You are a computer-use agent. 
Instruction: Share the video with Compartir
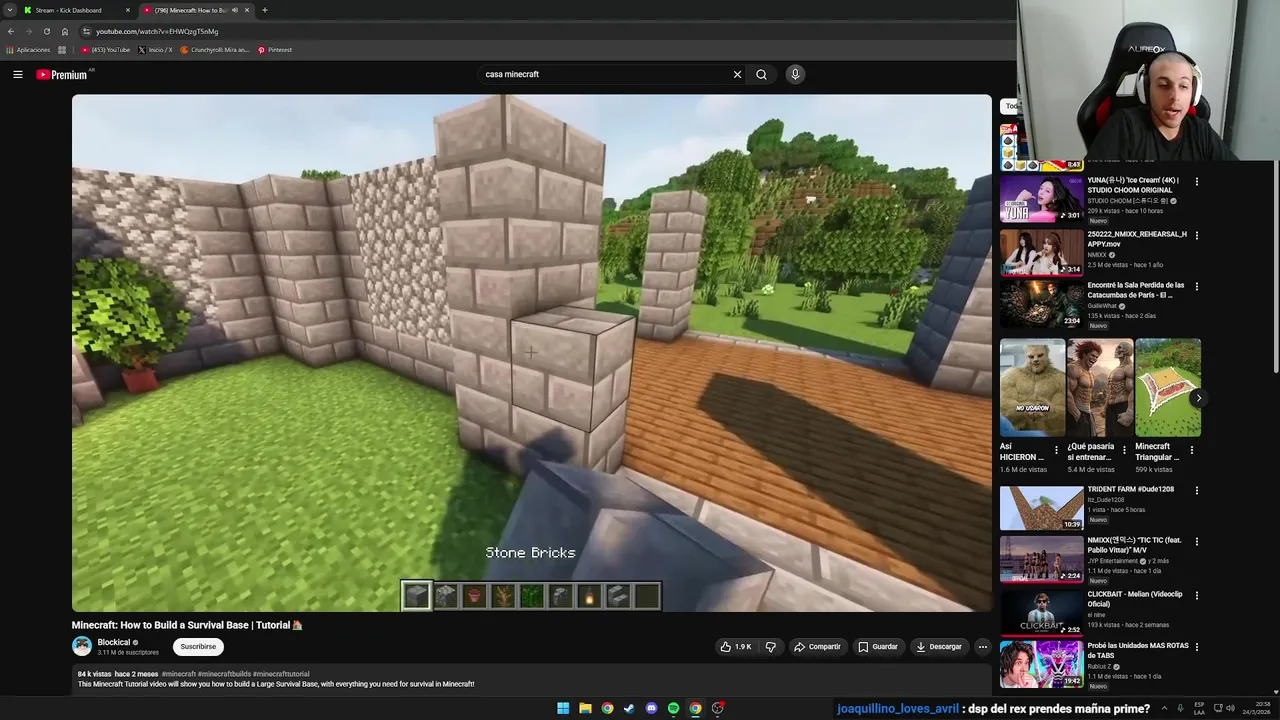pyautogui.click(x=818, y=647)
